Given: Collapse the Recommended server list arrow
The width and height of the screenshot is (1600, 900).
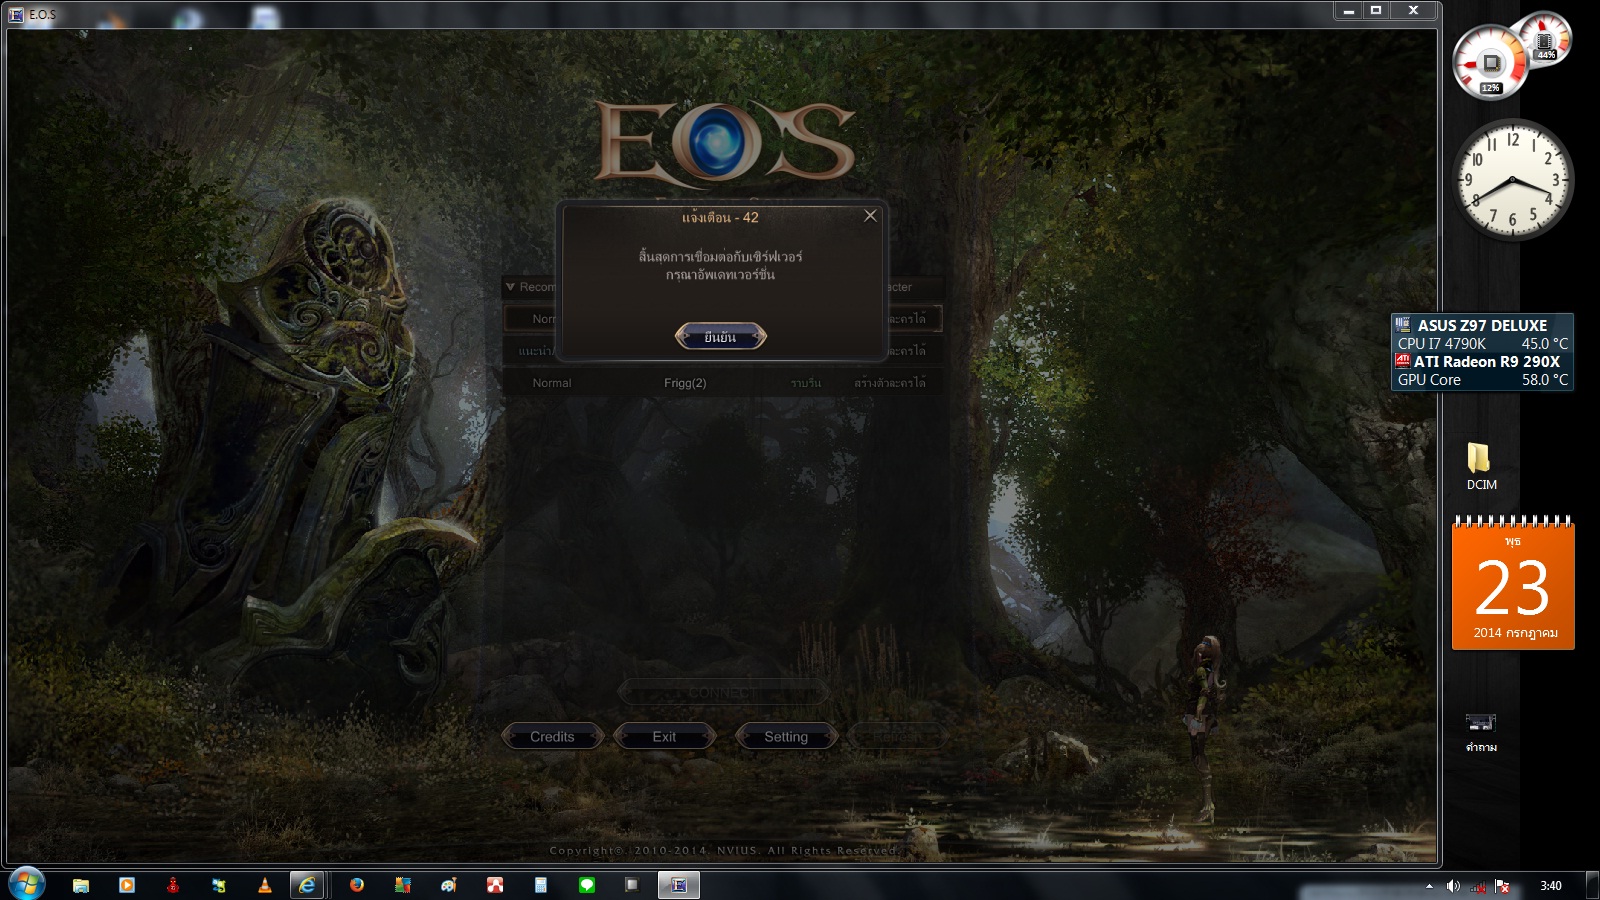Looking at the screenshot, I should 510,287.
